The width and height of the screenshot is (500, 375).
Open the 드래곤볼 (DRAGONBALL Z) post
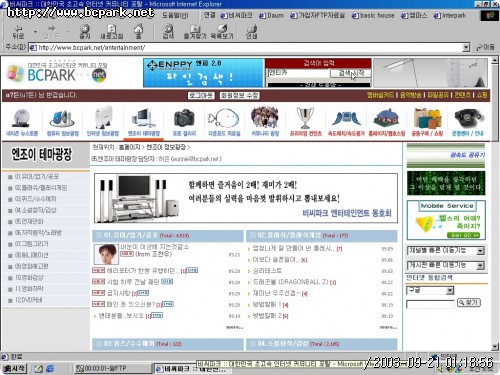pyautogui.click(x=290, y=282)
